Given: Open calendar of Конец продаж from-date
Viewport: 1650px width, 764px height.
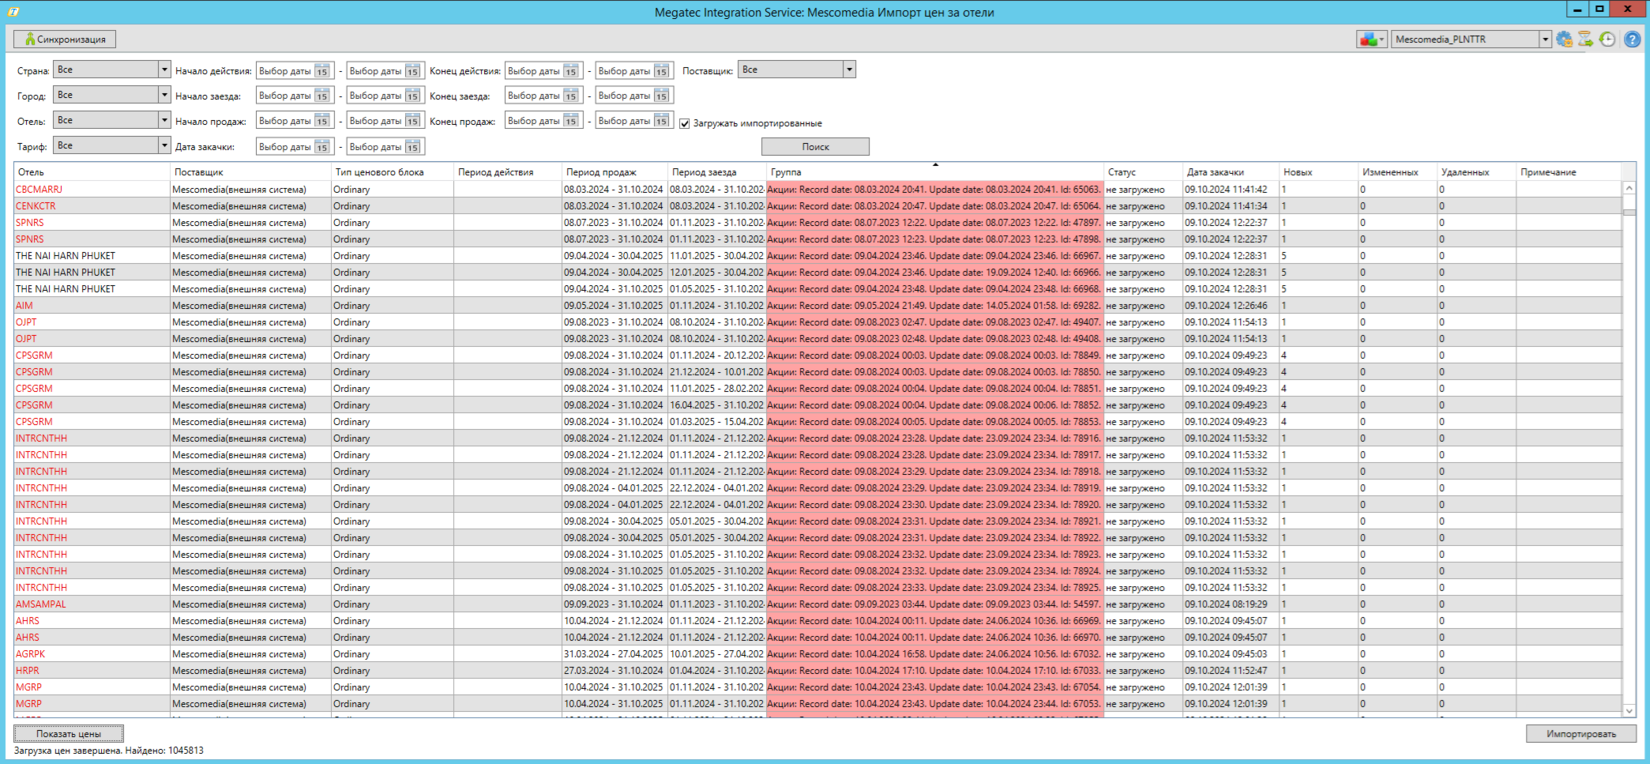Looking at the screenshot, I should (570, 121).
